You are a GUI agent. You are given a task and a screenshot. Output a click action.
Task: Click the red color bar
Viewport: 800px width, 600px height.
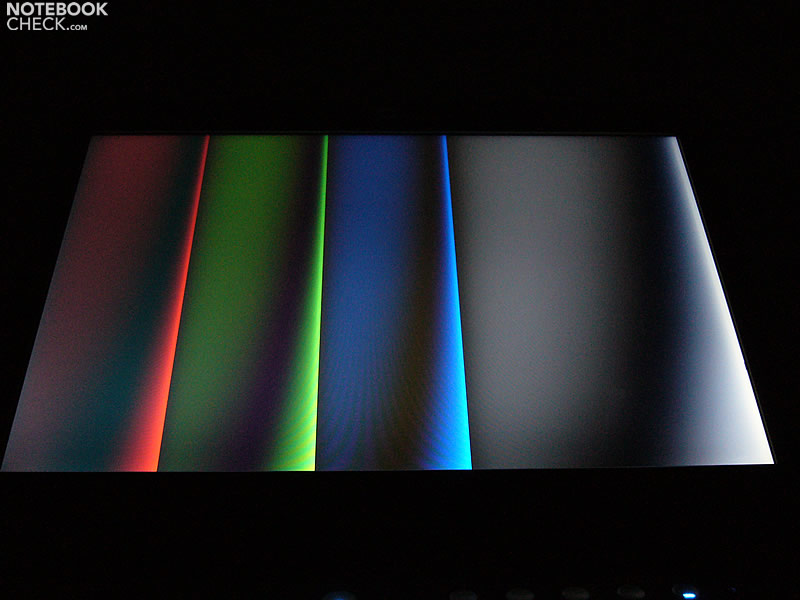click(x=106, y=303)
